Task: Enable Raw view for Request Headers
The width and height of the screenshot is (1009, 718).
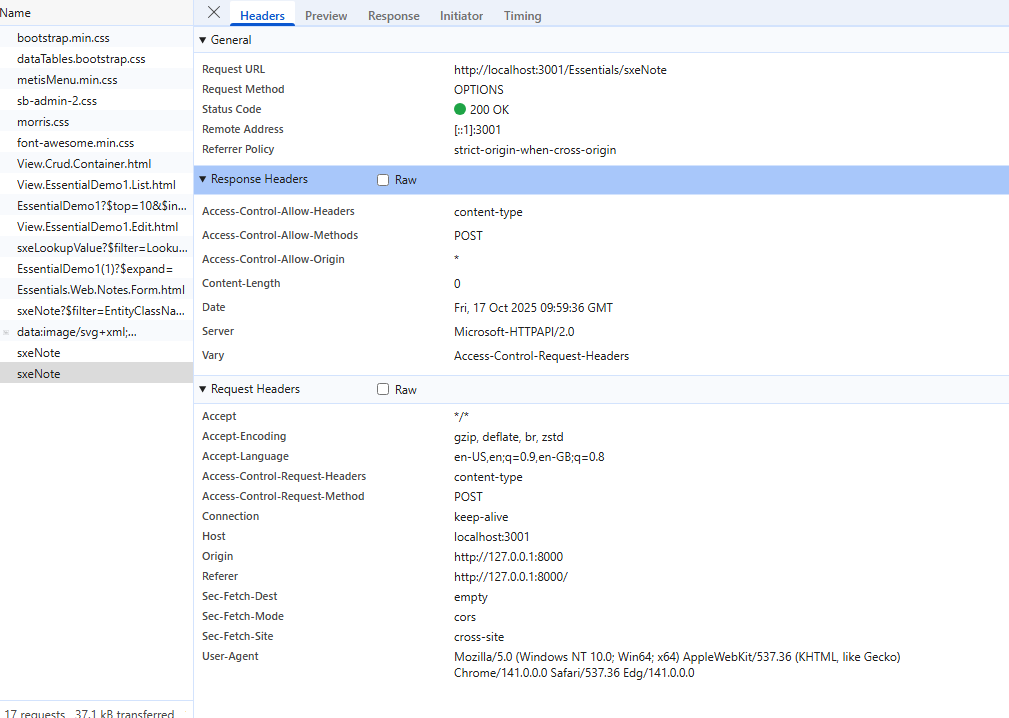Action: pyautogui.click(x=383, y=390)
